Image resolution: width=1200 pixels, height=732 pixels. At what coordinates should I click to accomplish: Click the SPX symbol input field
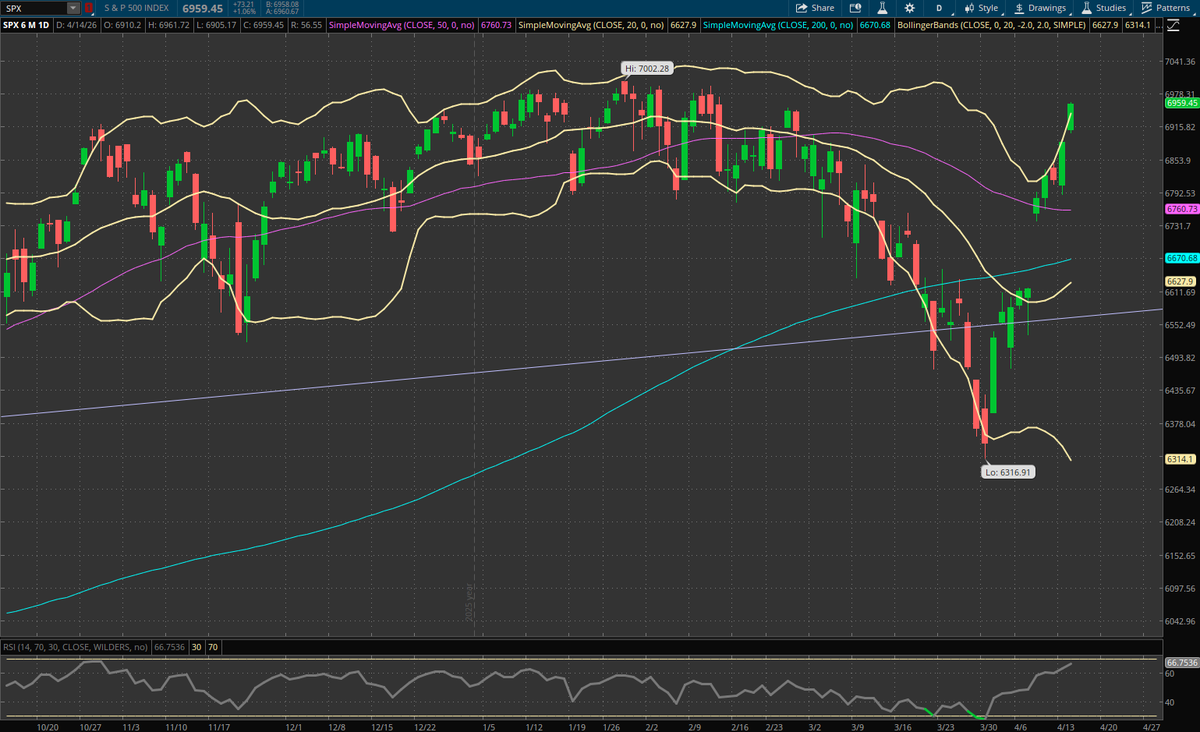click(x=35, y=7)
